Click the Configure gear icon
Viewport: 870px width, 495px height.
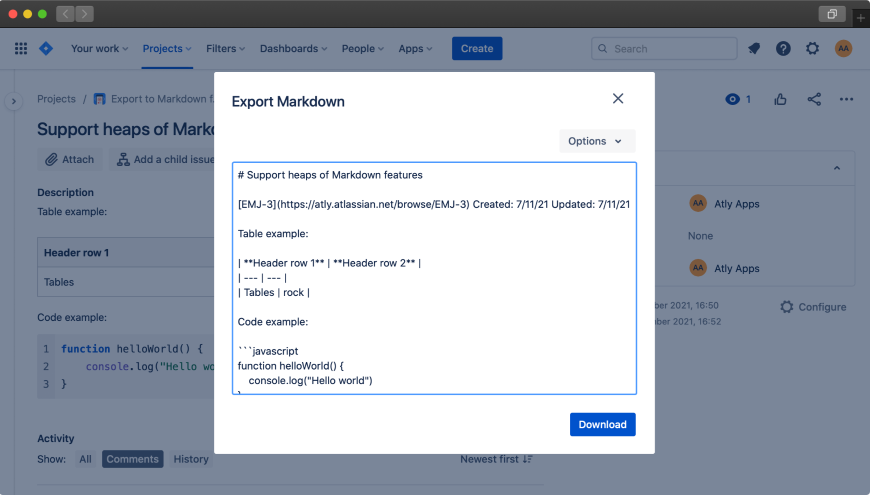pos(786,307)
